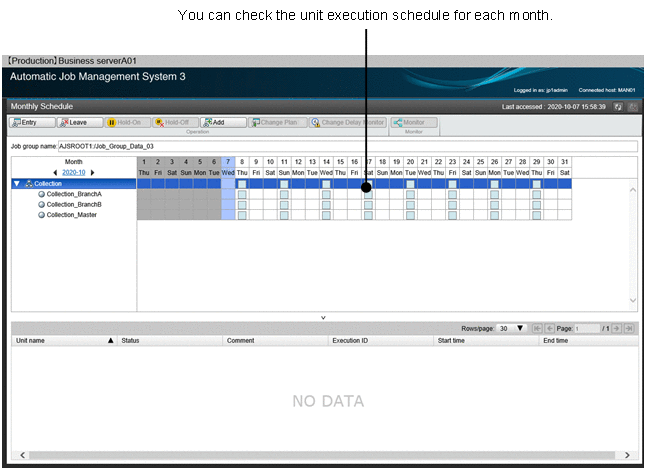This screenshot has height=469, width=645.
Task: Go to first page button
Action: pos(537,328)
